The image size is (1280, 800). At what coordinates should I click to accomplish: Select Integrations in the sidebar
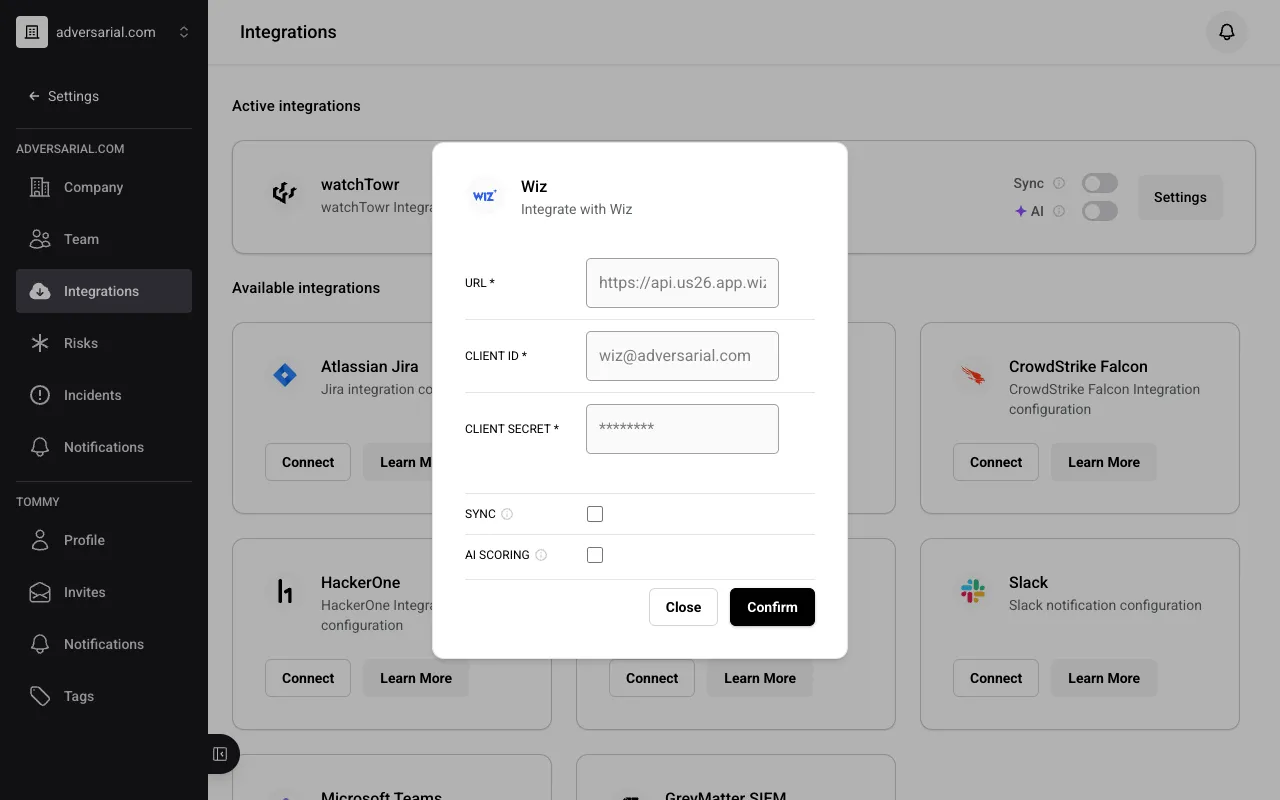click(x=104, y=291)
